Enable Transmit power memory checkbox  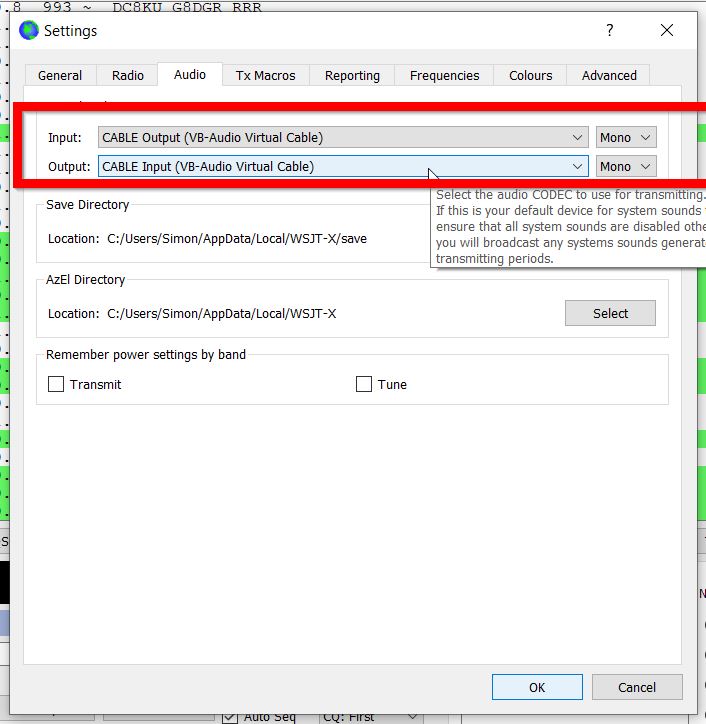56,384
